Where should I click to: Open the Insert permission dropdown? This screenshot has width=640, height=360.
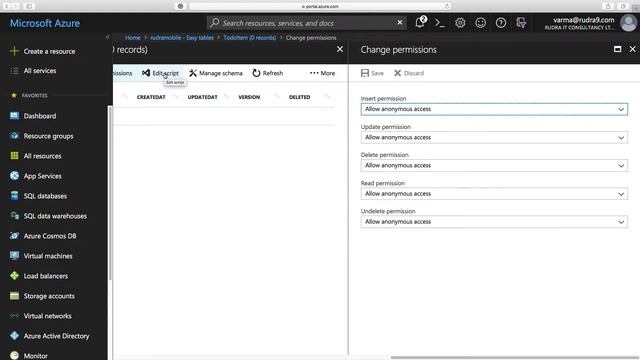494,109
